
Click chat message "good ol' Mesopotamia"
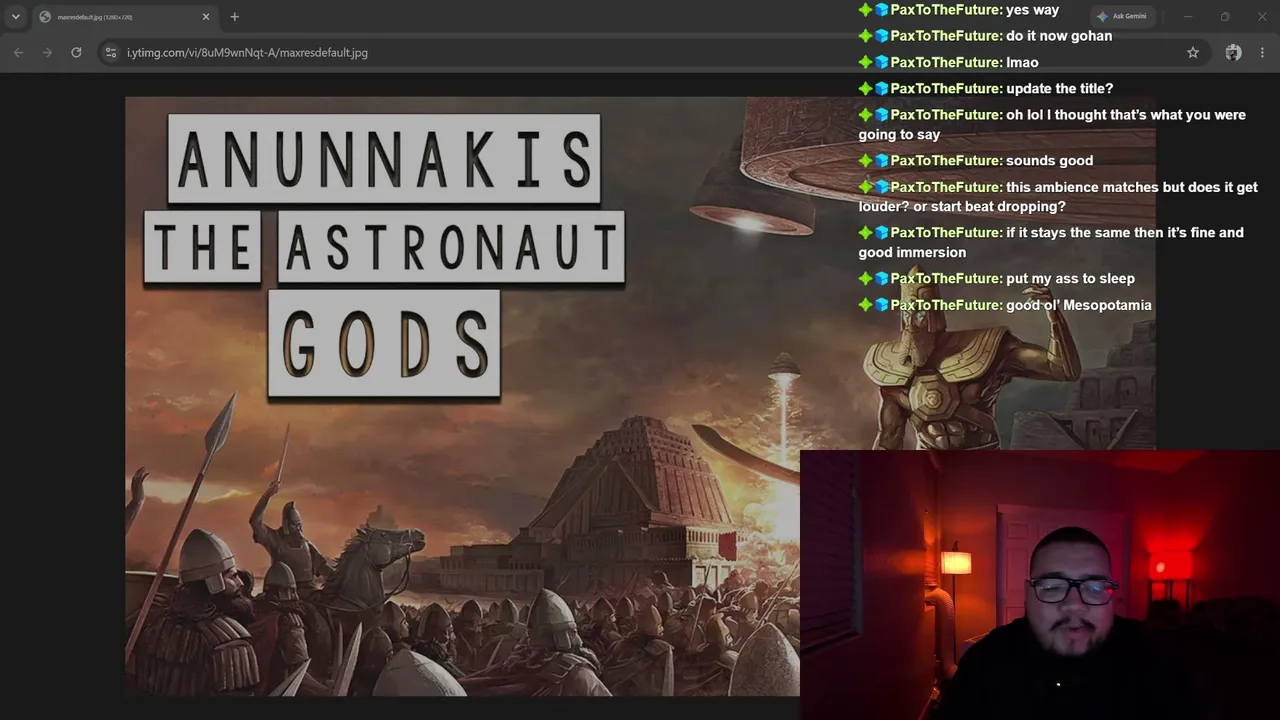pos(1079,305)
